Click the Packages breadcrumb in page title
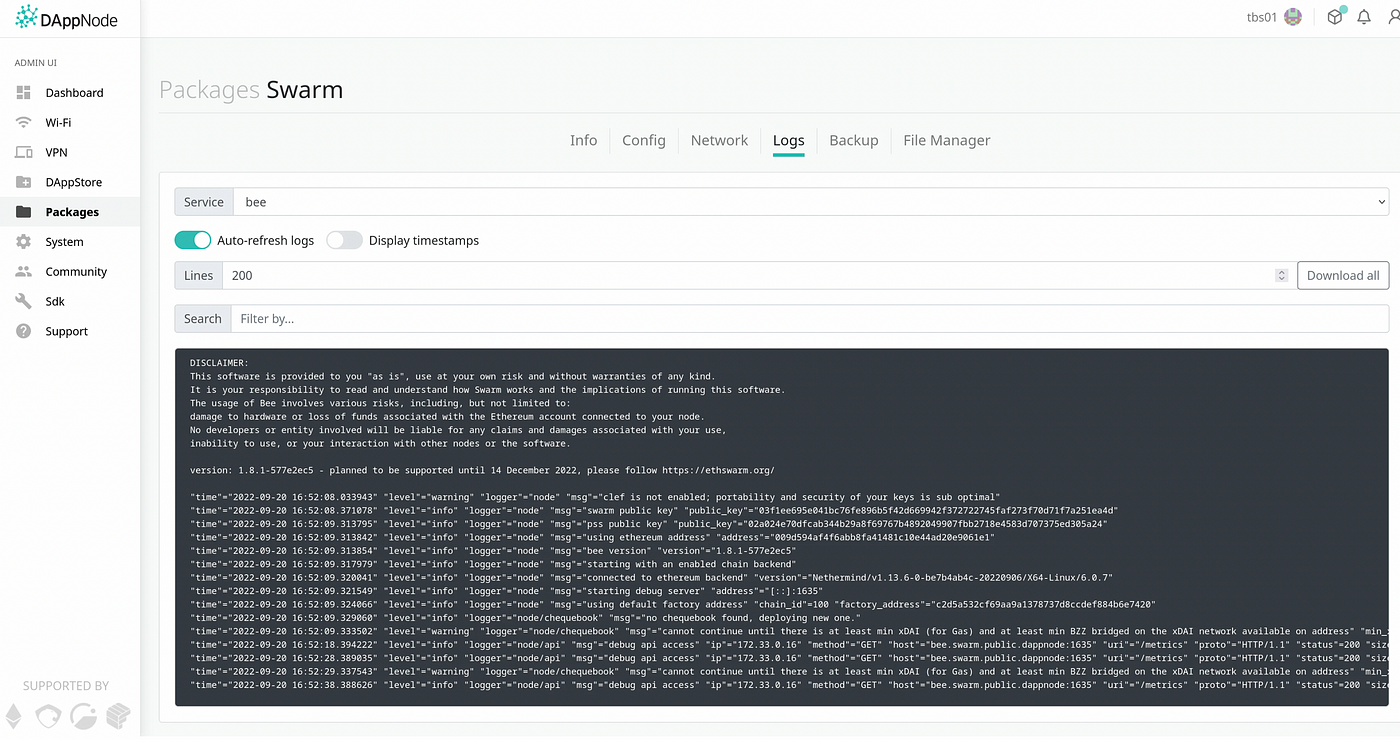The height and width of the screenshot is (740, 1400). click(210, 90)
